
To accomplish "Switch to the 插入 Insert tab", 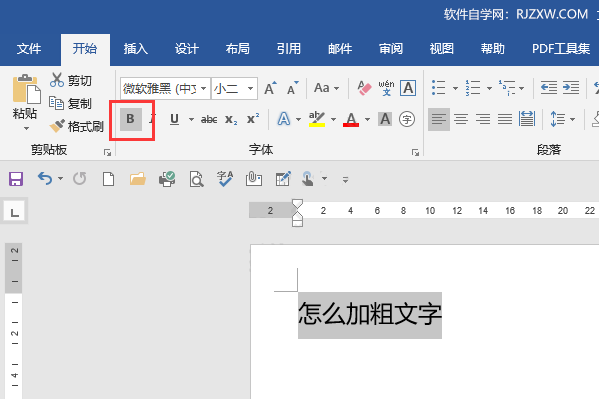I will [x=136, y=49].
